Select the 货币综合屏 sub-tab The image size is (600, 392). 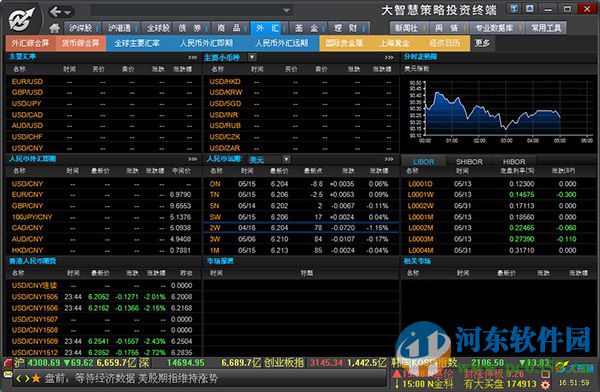click(80, 43)
